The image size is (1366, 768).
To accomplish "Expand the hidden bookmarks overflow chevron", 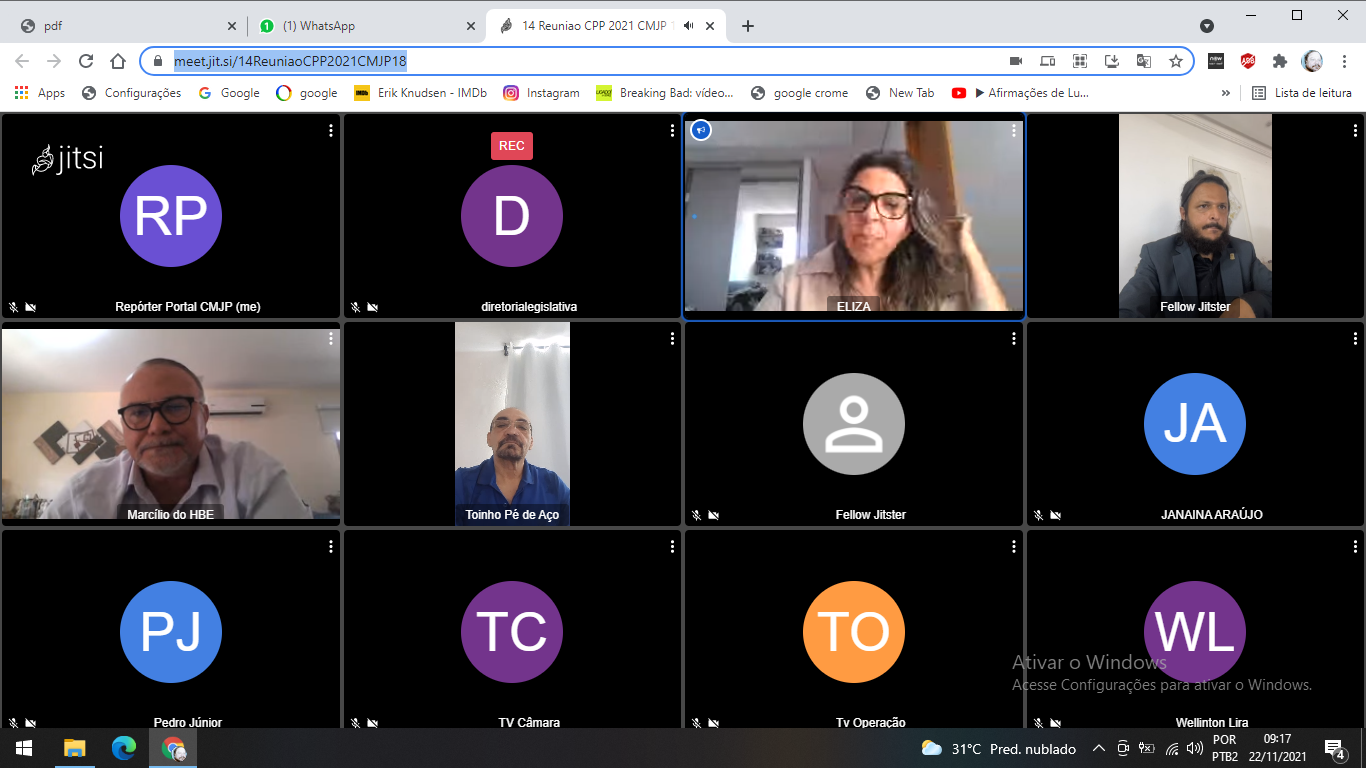I will [x=1226, y=93].
